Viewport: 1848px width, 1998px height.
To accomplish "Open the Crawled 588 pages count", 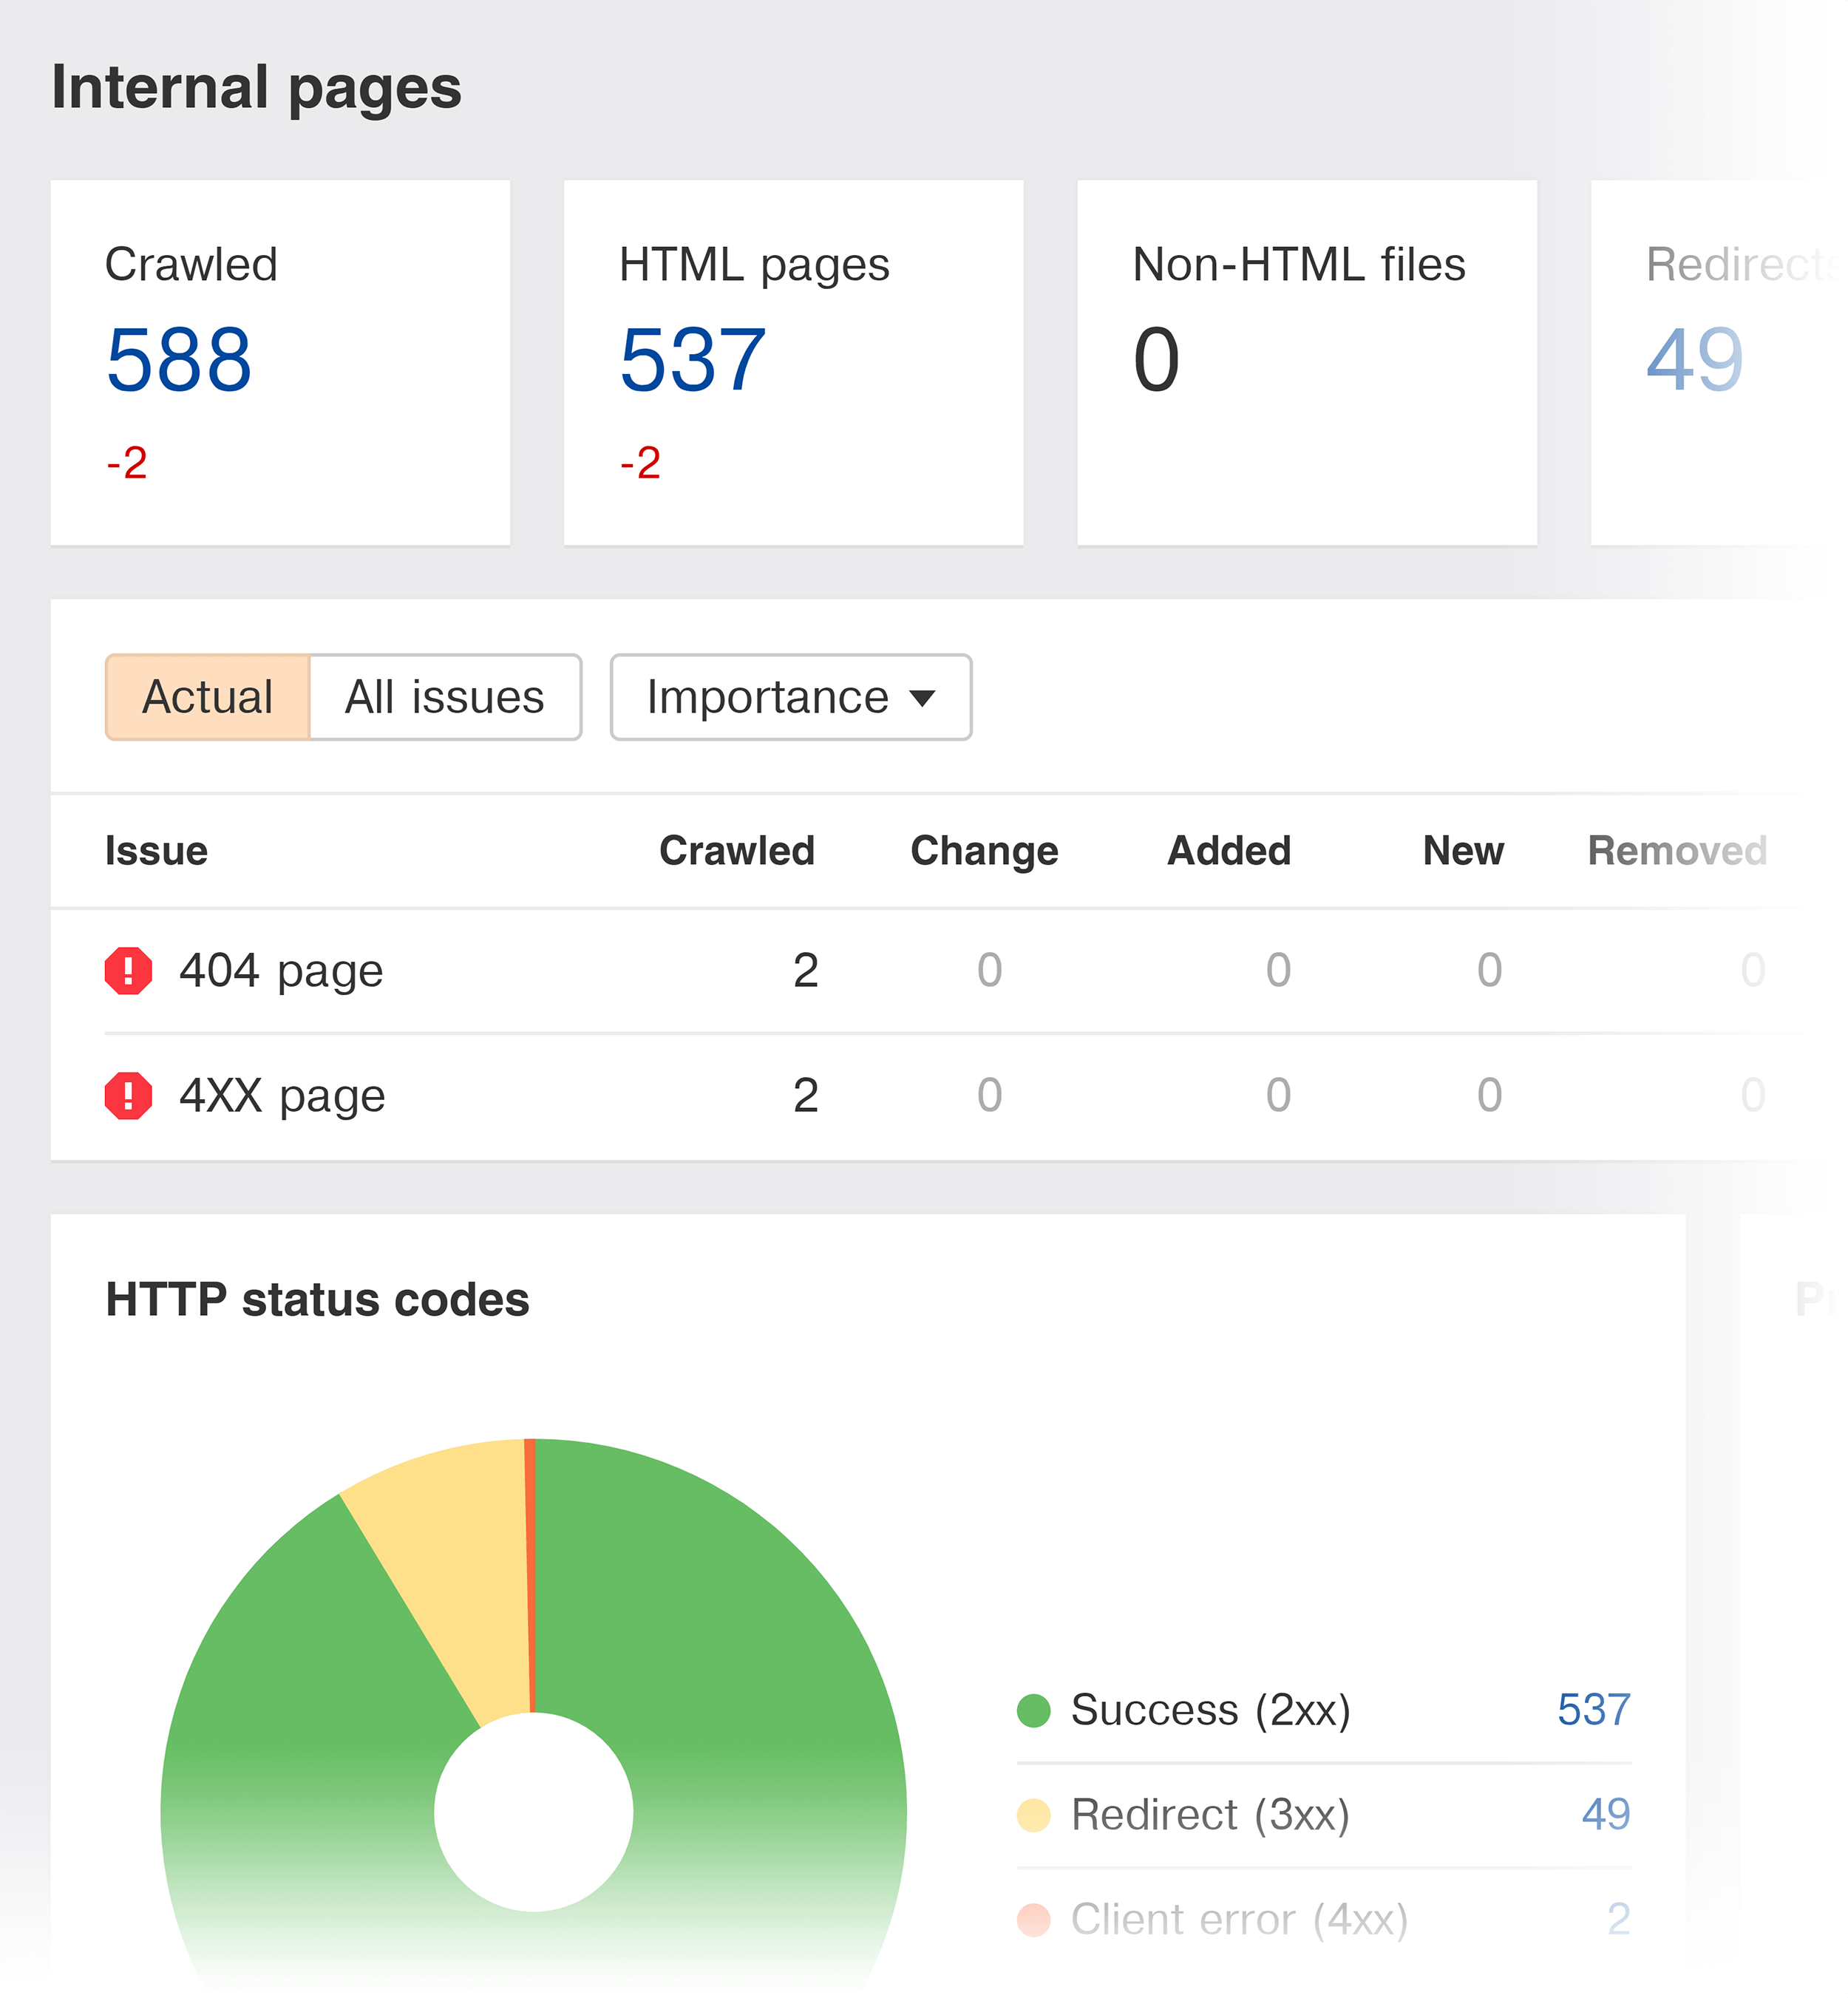I will click(x=179, y=360).
